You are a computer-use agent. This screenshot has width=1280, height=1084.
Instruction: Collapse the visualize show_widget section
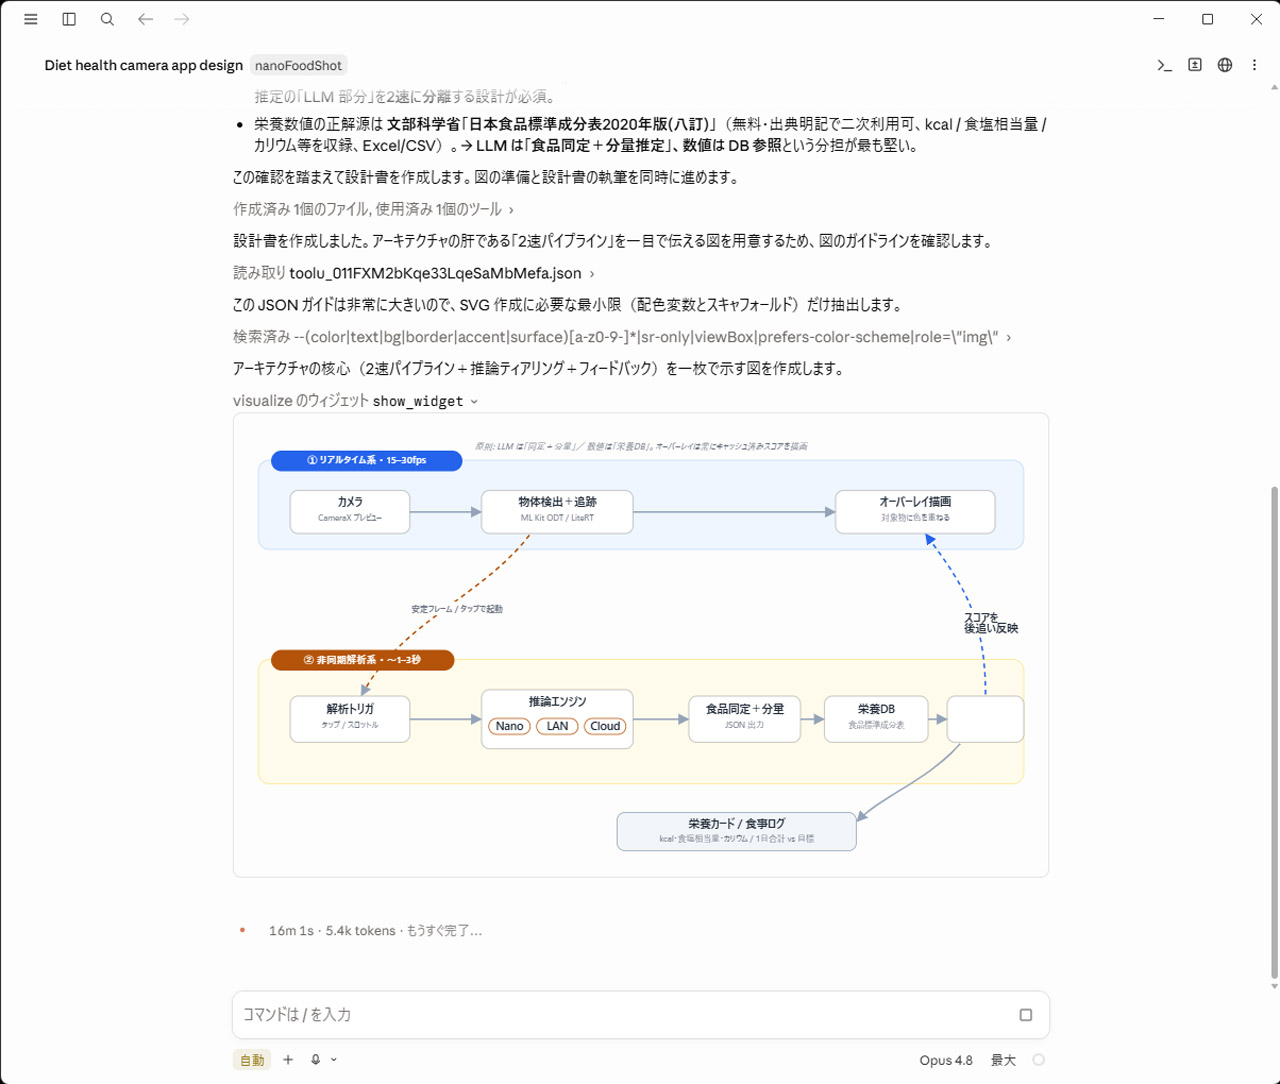click(x=355, y=401)
